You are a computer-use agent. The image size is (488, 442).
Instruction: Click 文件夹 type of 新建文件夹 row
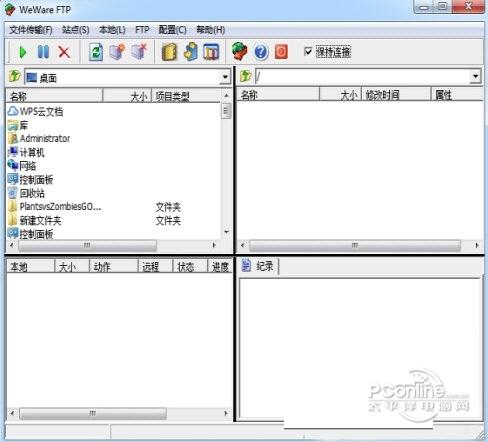(168, 221)
